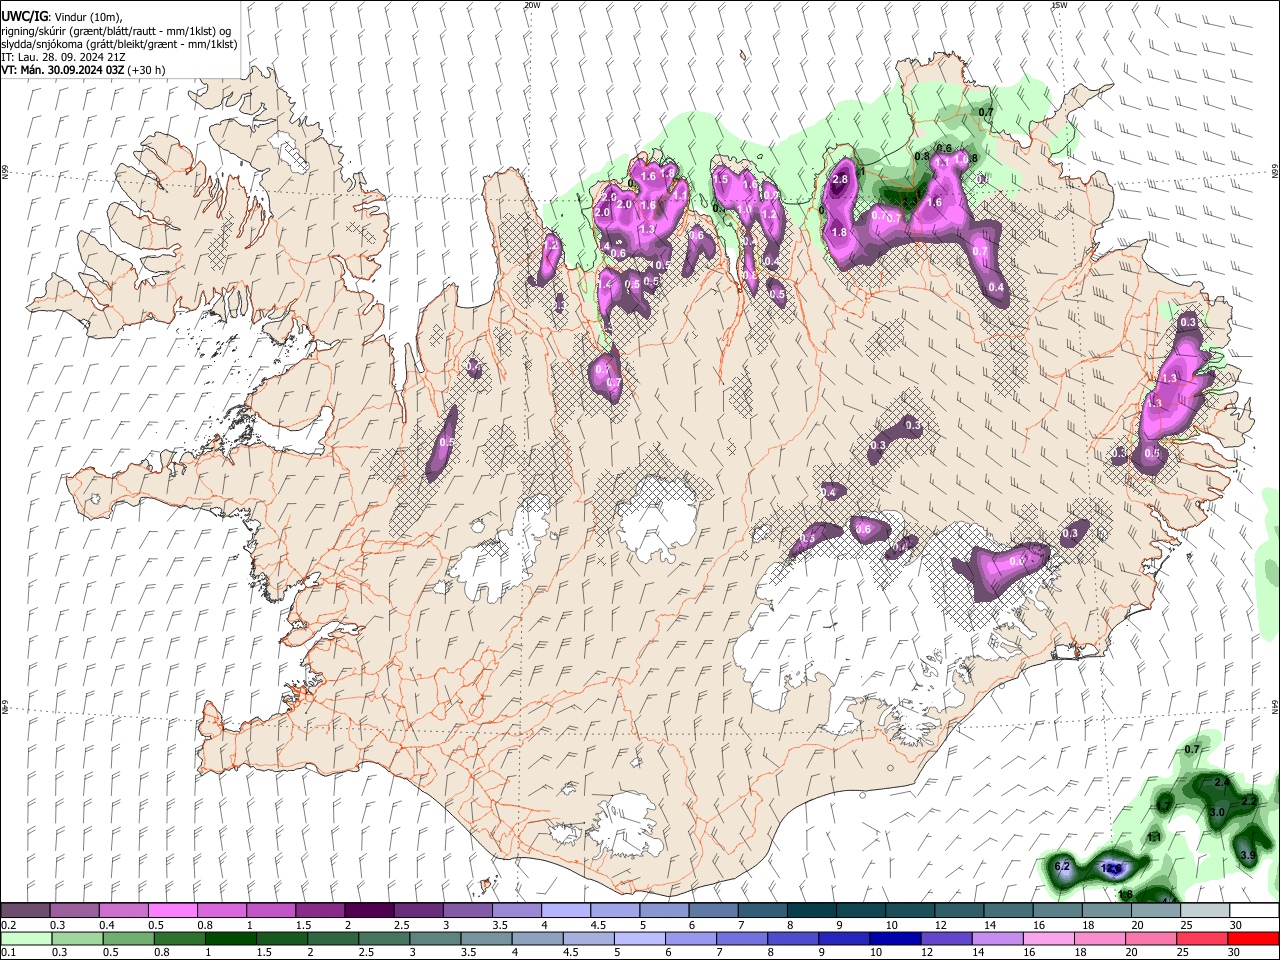Click the 6.2 rain value offshore
Viewport: 1280px width, 960px height.
pyautogui.click(x=1062, y=866)
